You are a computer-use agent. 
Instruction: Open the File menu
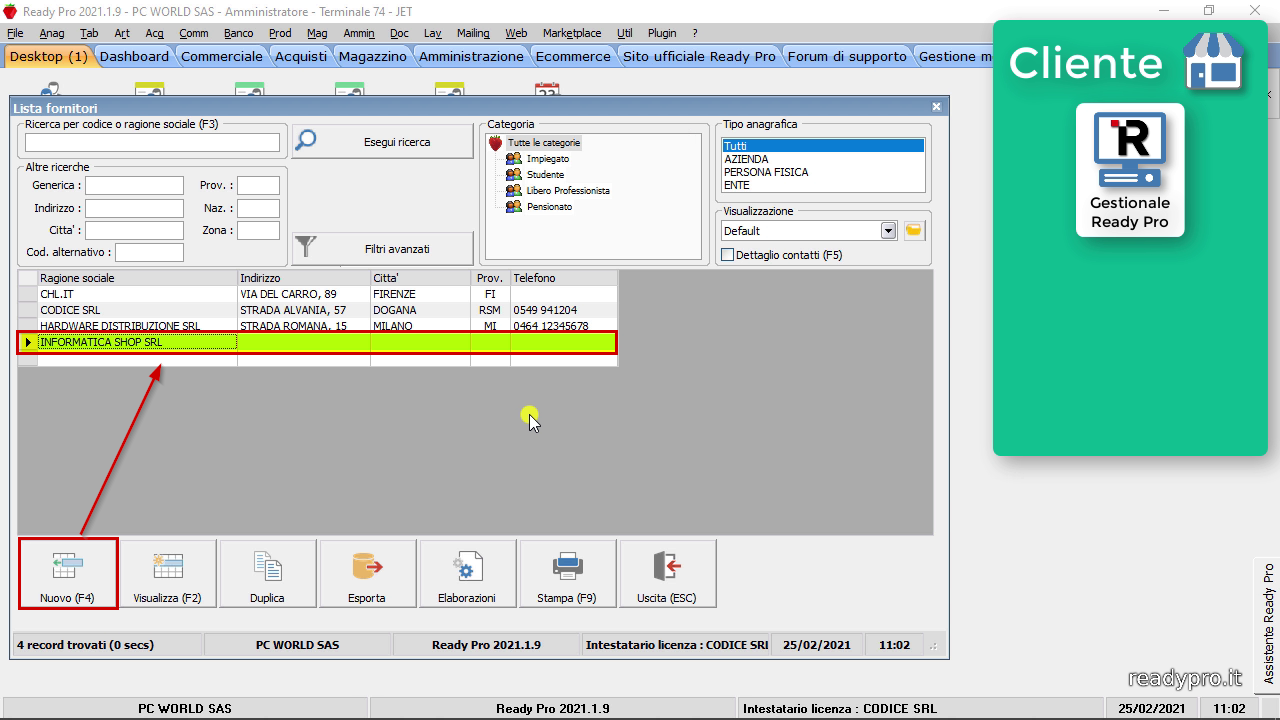coord(15,33)
